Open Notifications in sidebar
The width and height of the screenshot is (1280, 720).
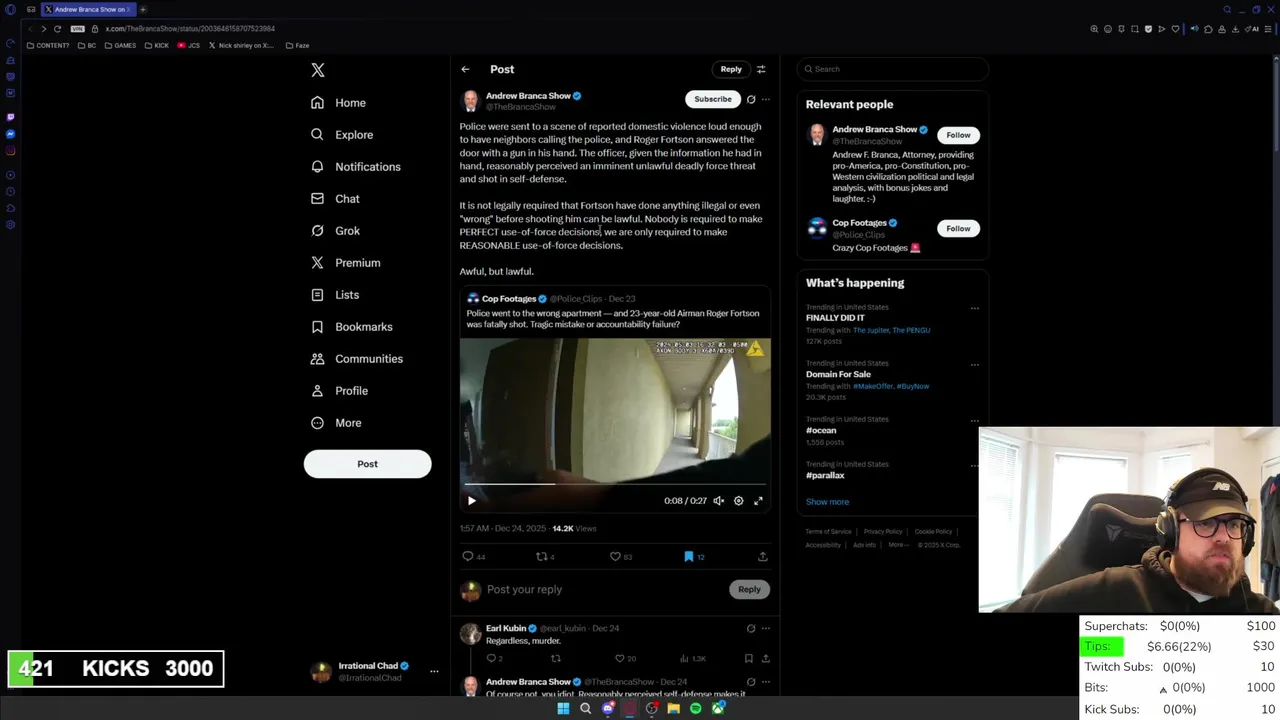tap(355, 167)
